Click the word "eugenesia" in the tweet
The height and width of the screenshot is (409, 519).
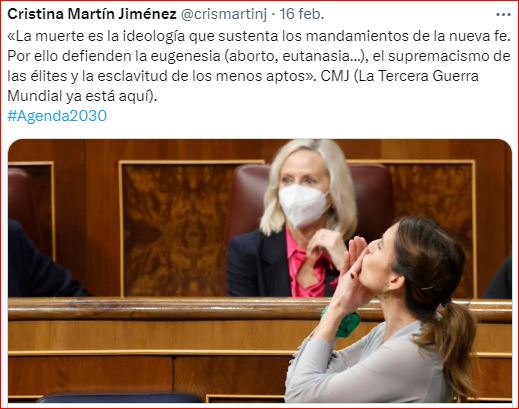[185, 56]
